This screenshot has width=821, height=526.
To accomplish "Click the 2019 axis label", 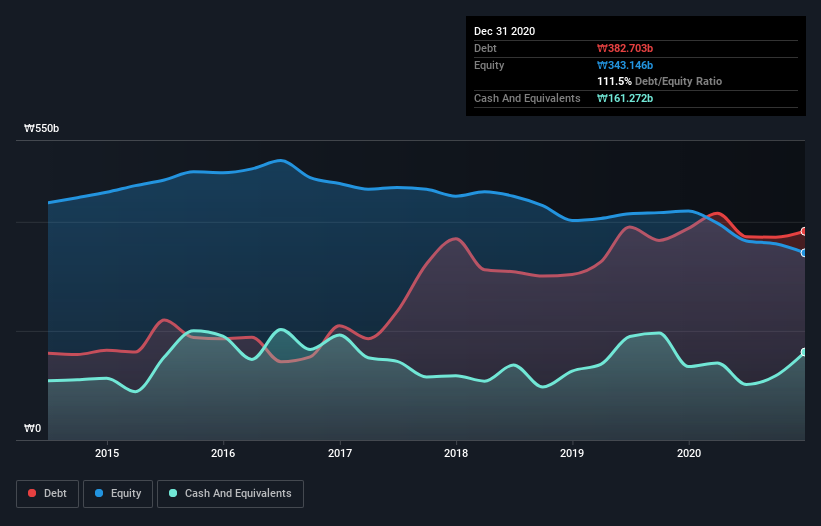I will (572, 453).
